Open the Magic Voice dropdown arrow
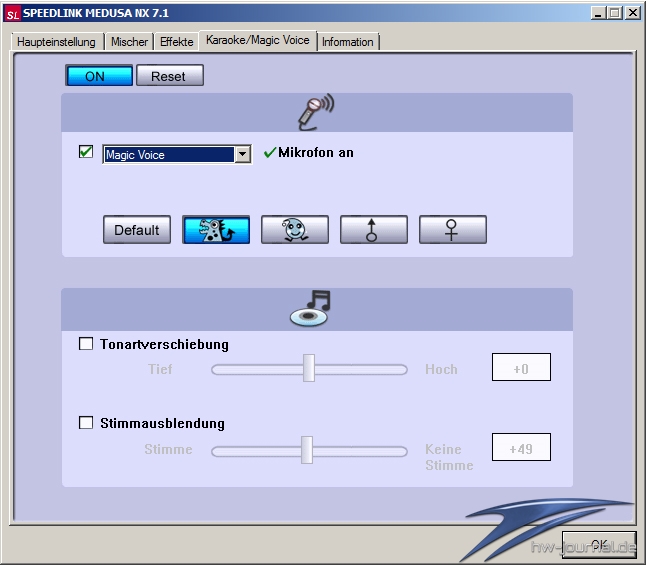 point(243,155)
